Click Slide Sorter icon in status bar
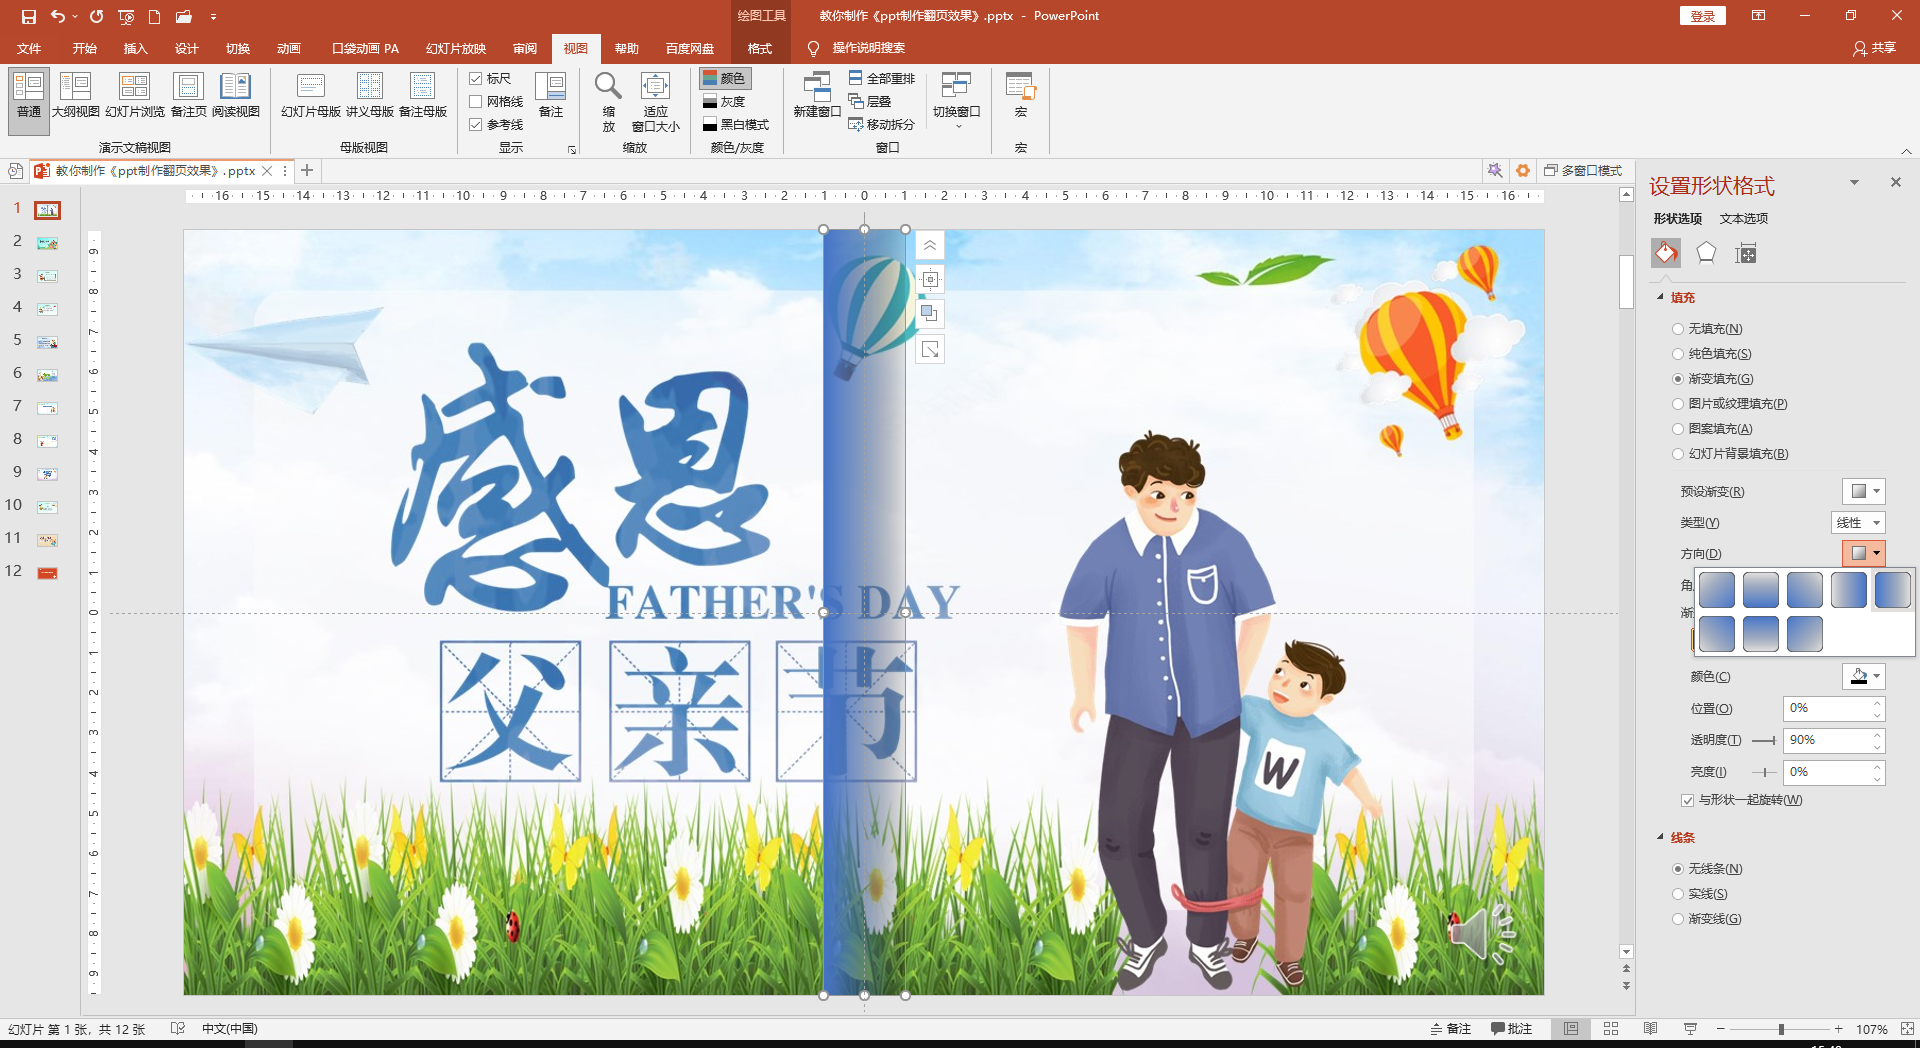The image size is (1920, 1048). pos(1611,1029)
